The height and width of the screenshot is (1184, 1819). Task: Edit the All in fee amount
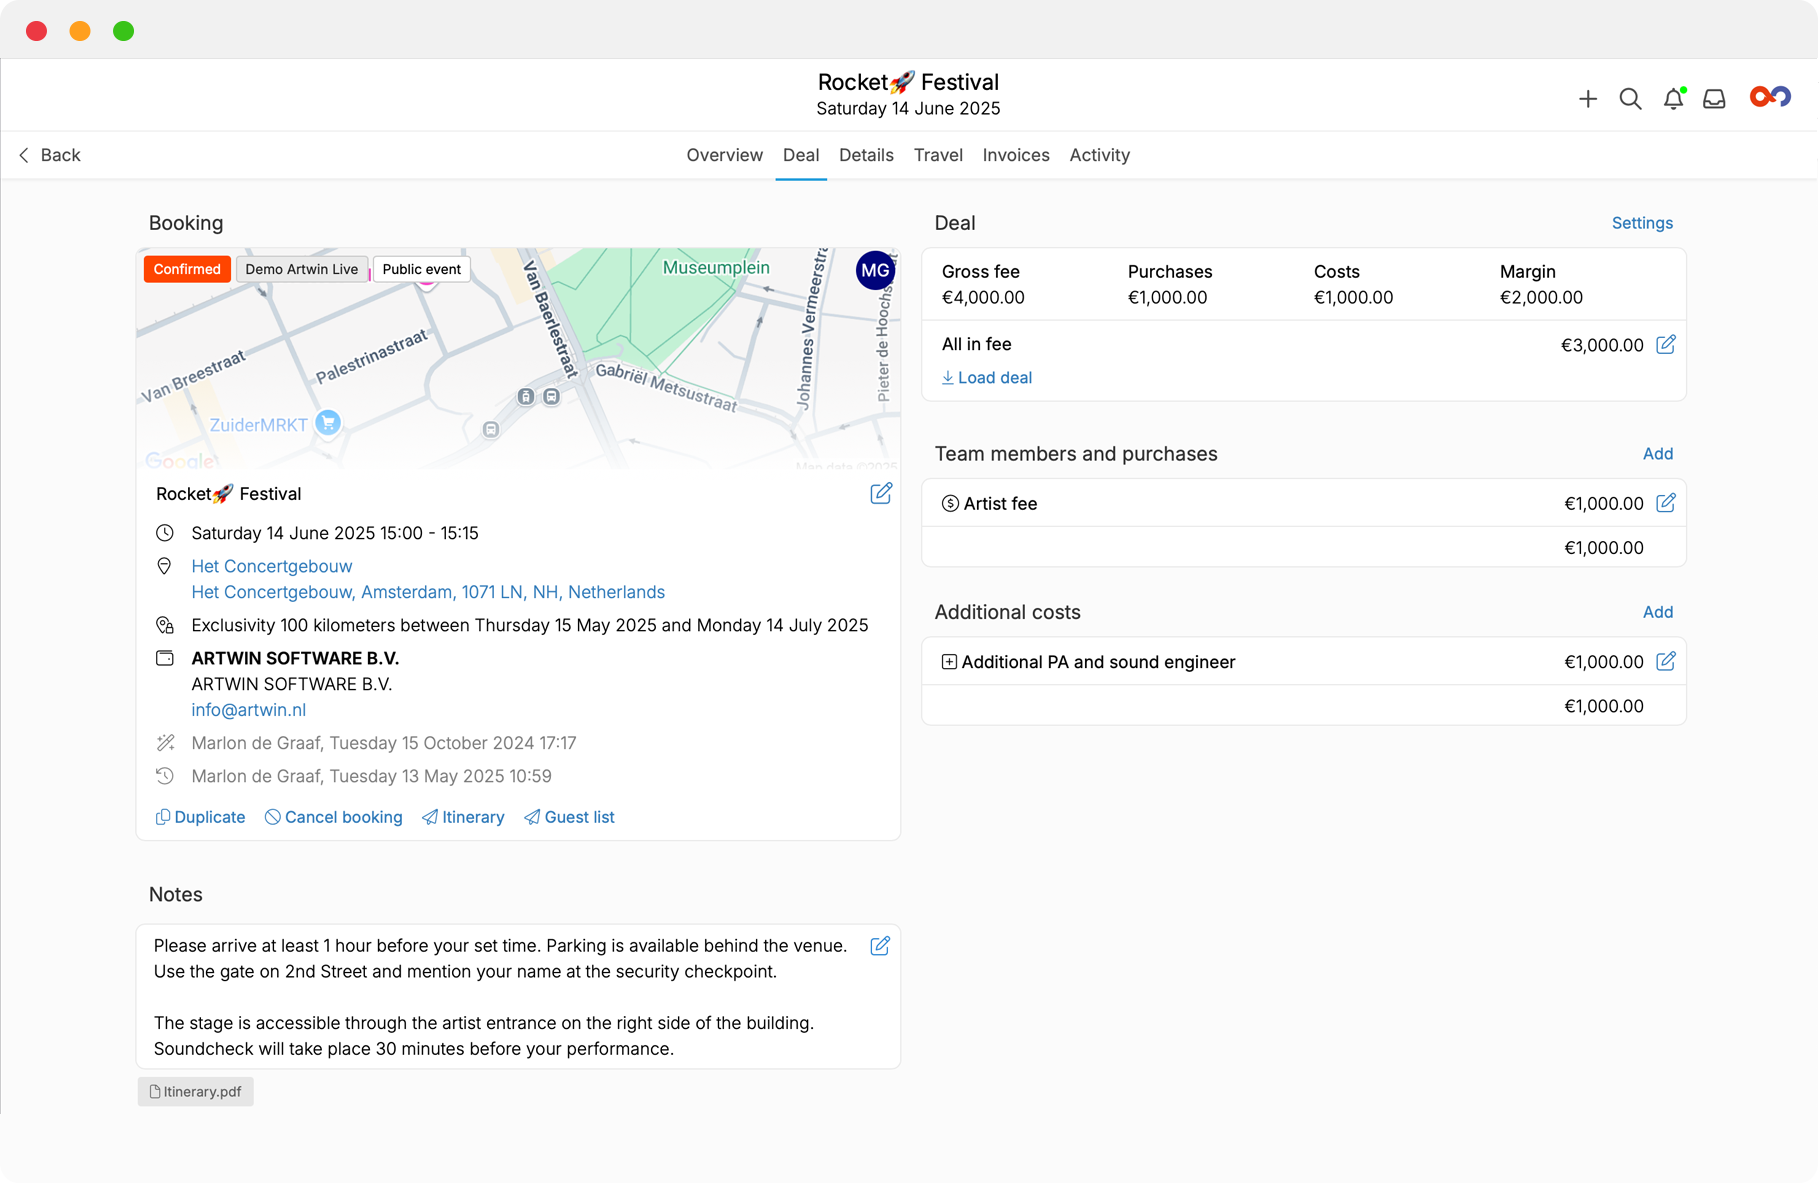click(x=1665, y=345)
